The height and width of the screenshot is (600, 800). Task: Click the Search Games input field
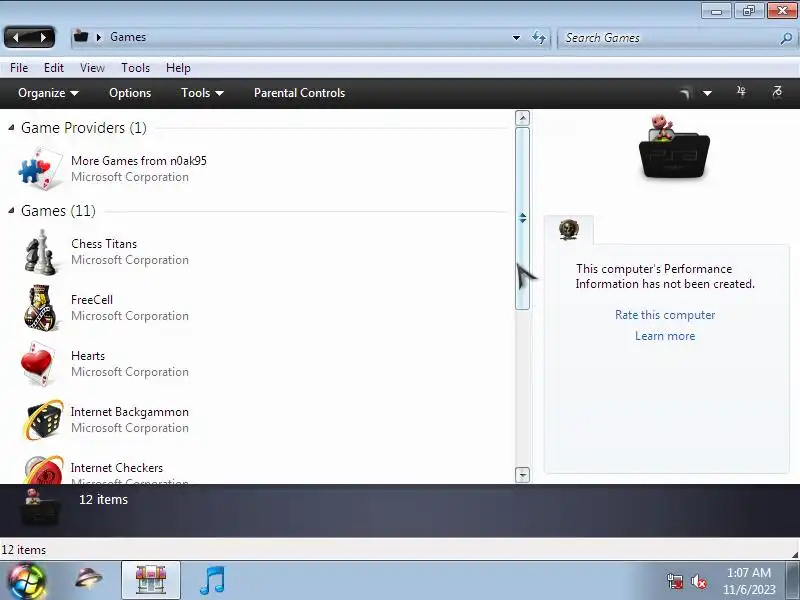(x=668, y=38)
